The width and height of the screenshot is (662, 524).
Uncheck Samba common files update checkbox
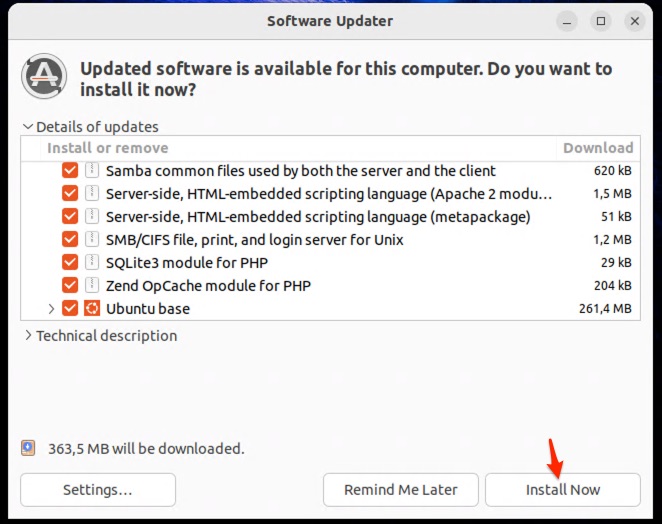(70, 170)
